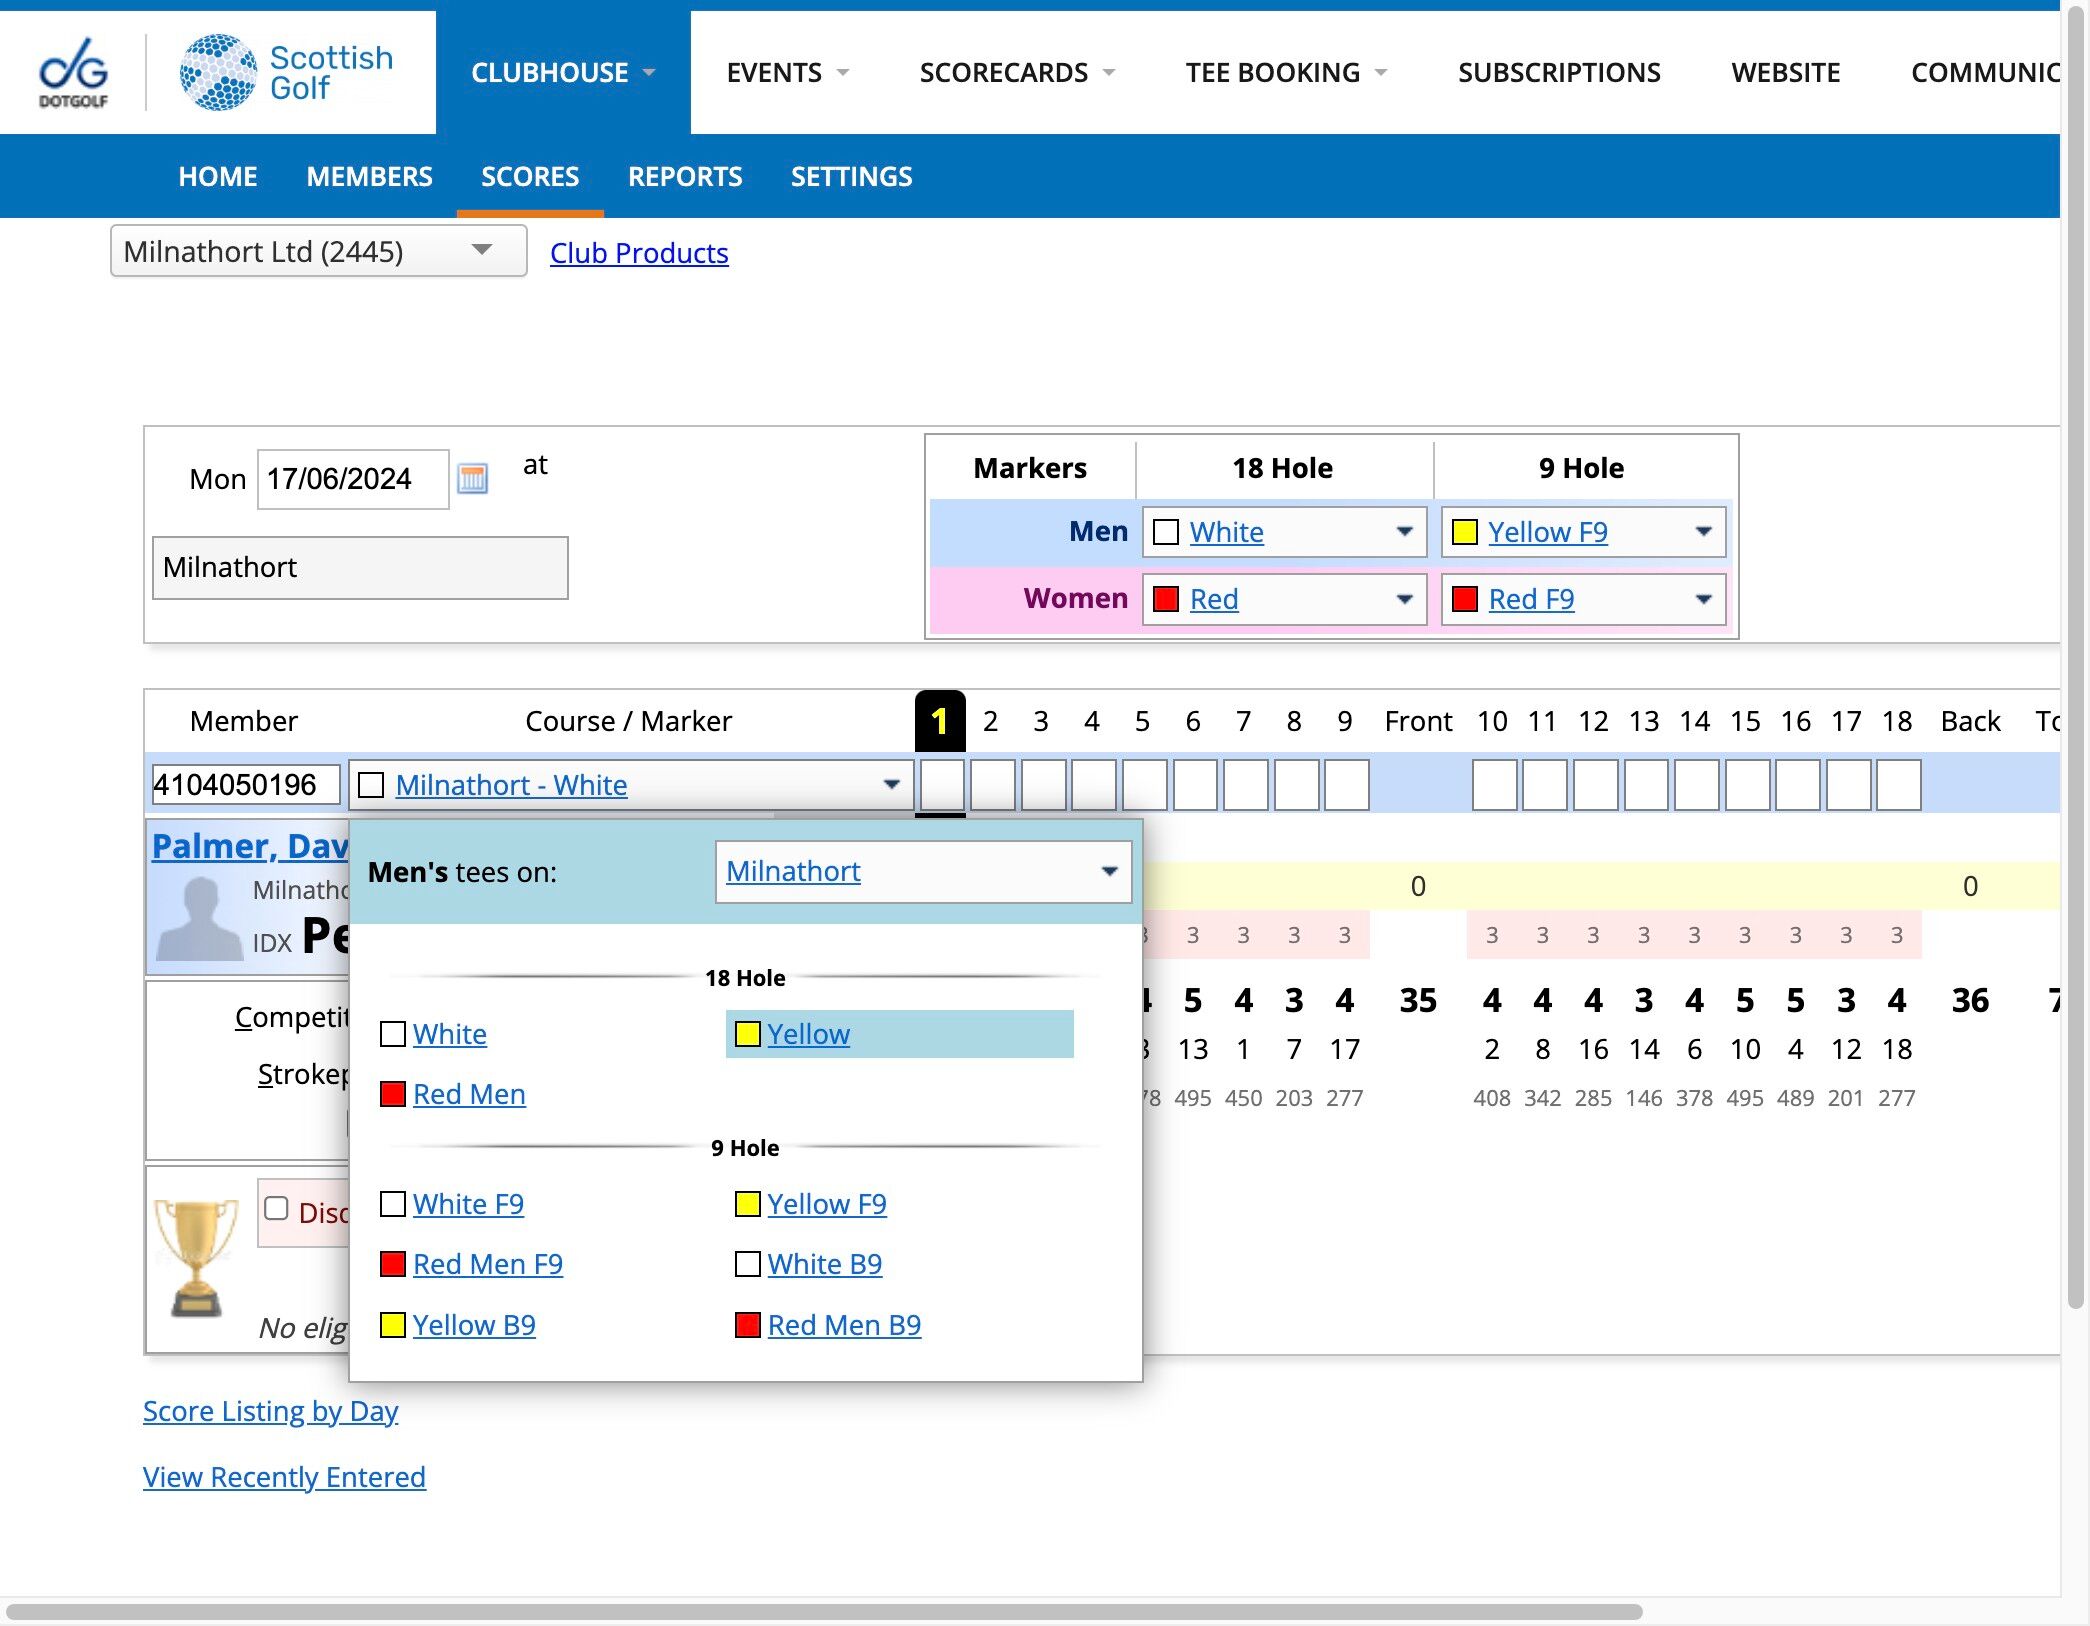Click the red square beside Red Men B9
2090x1626 pixels.
click(x=747, y=1325)
